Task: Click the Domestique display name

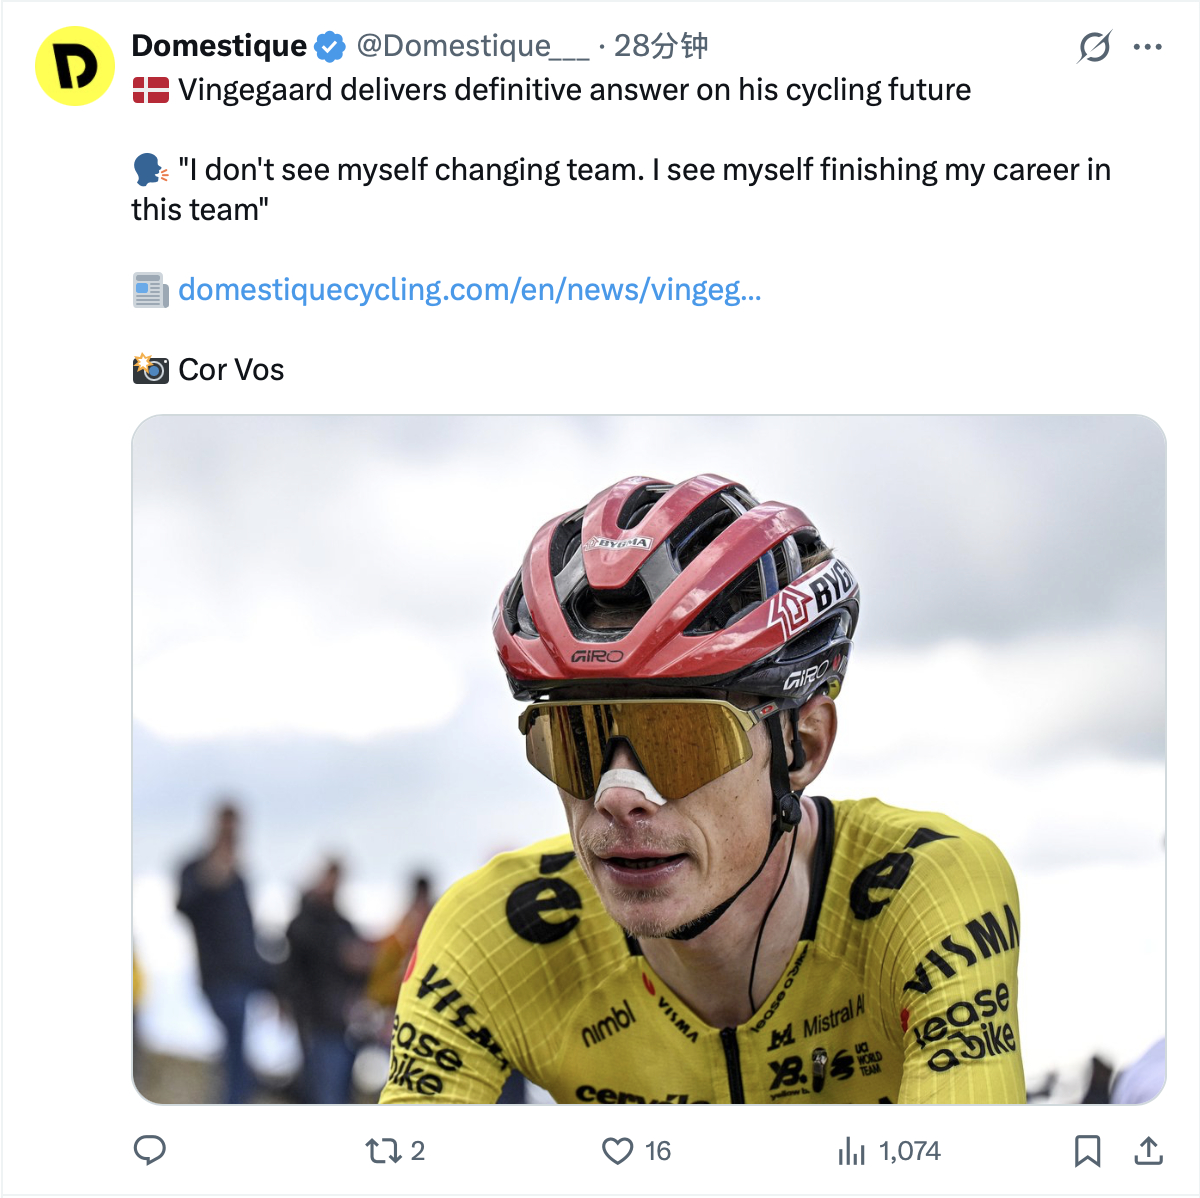Action: [x=219, y=46]
